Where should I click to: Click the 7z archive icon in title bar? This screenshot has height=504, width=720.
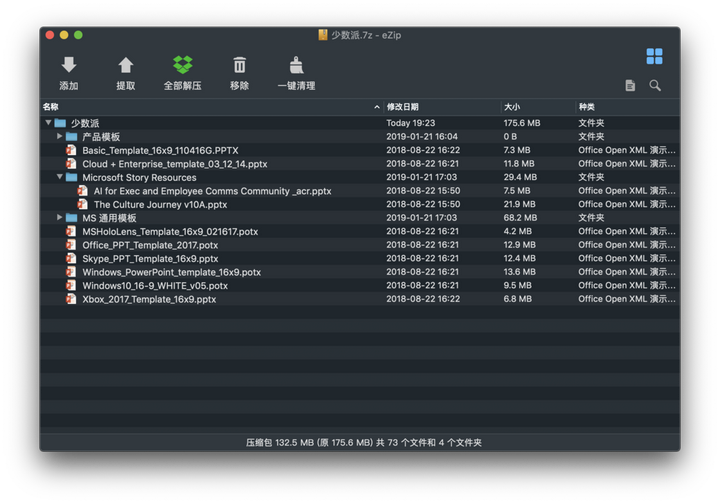point(323,35)
